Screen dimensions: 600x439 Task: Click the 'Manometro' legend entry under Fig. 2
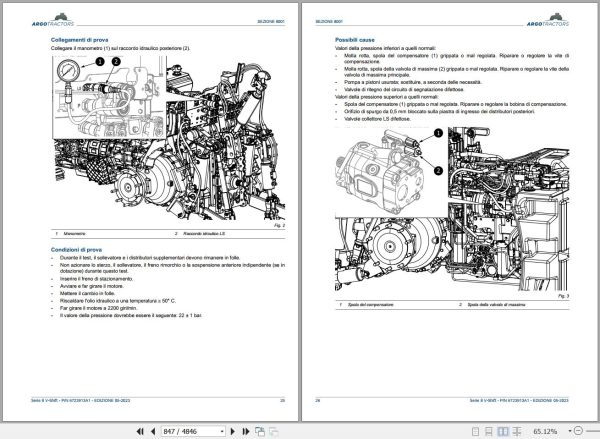click(x=75, y=233)
